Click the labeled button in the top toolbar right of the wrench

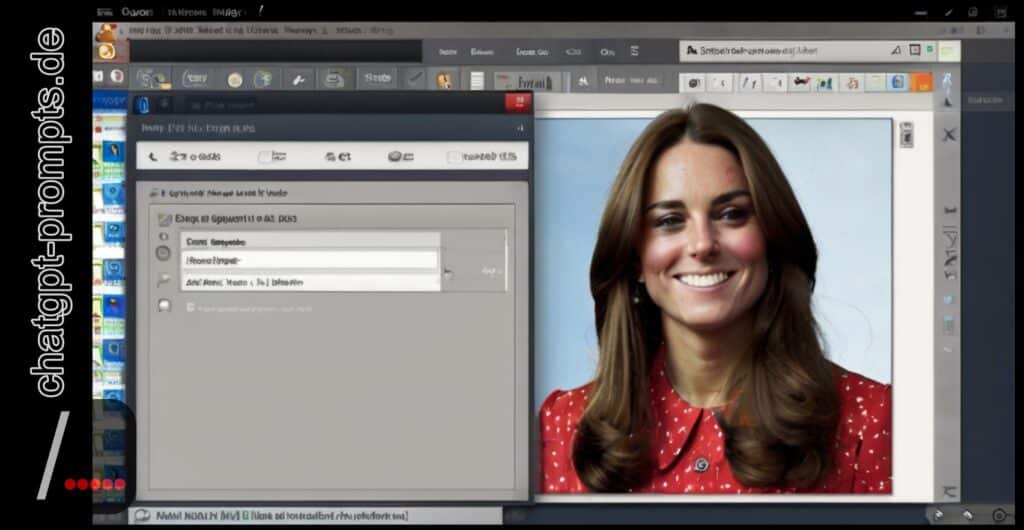click(377, 78)
